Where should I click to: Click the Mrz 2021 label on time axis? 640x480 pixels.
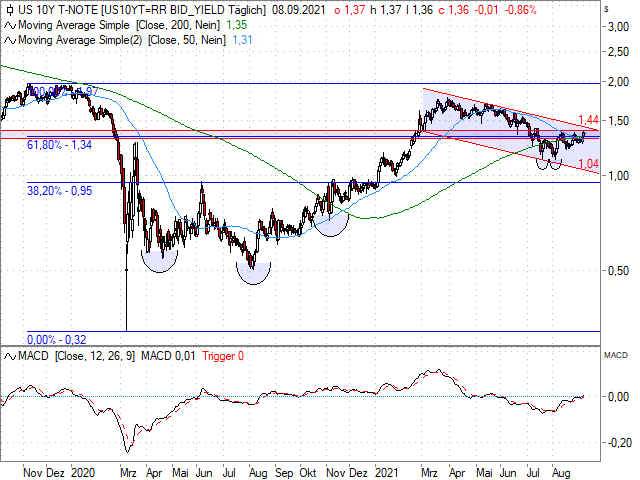click(429, 468)
